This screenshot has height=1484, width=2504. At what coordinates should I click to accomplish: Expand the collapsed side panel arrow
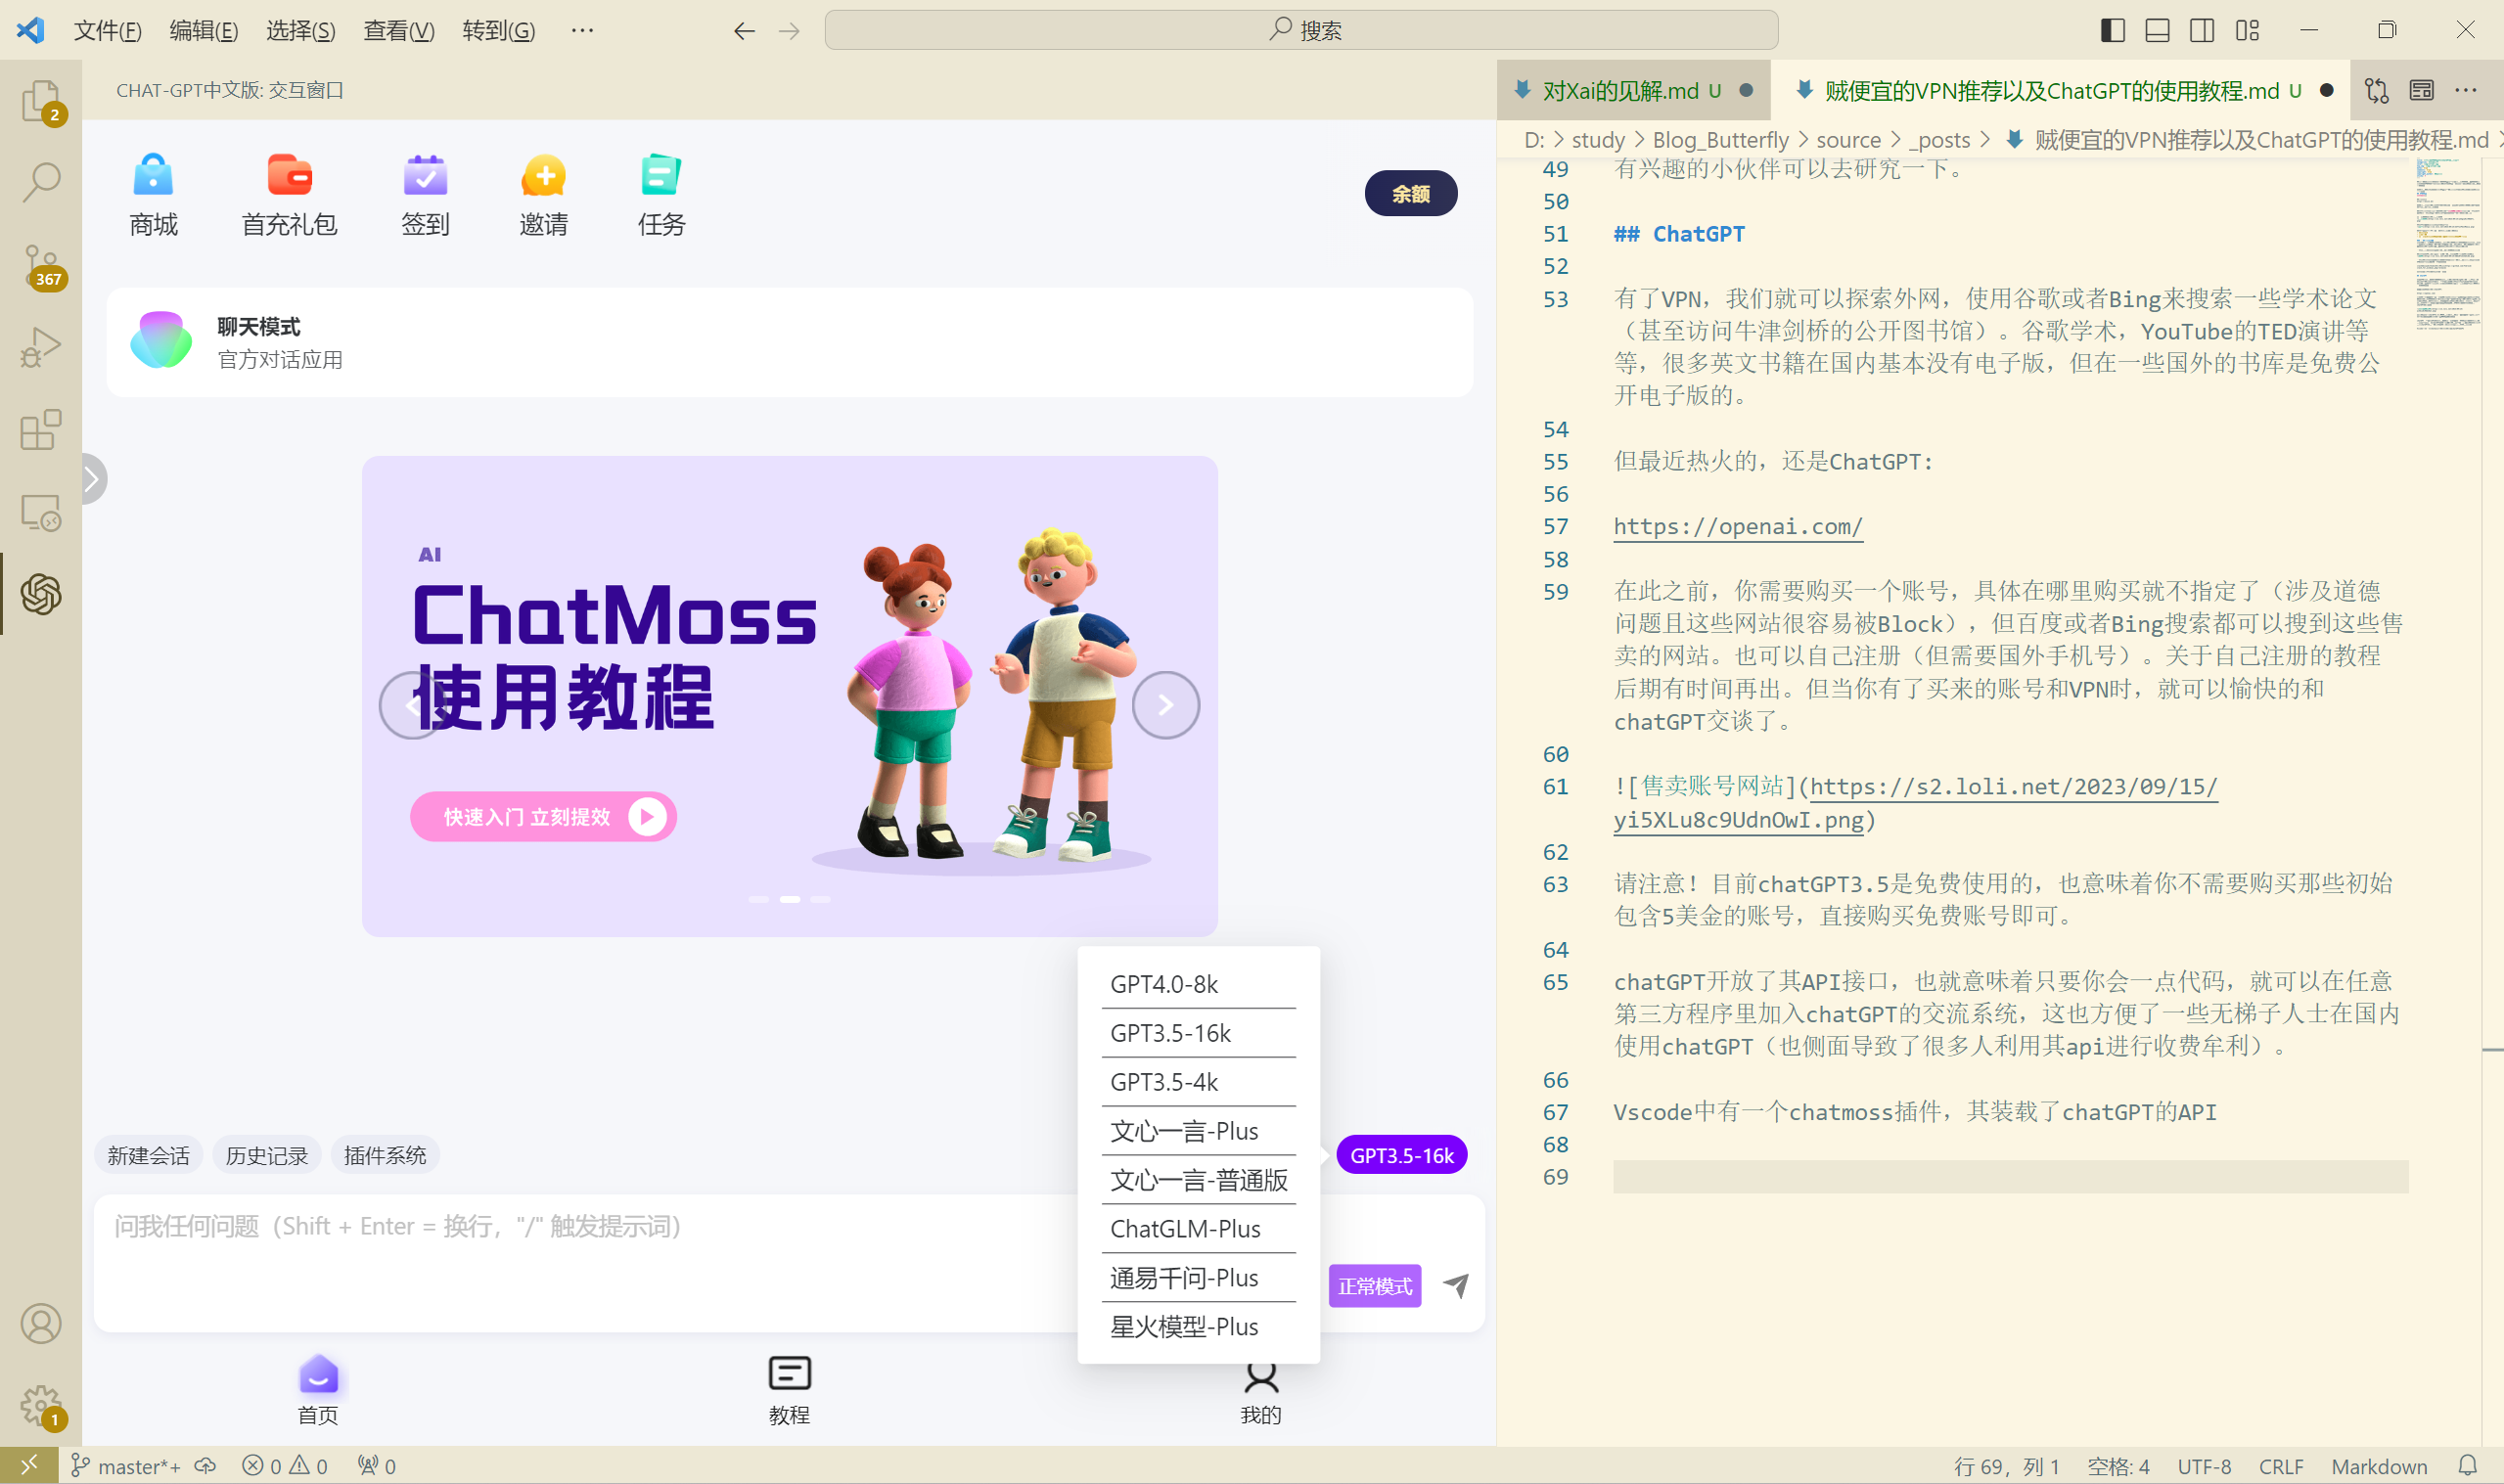[92, 479]
